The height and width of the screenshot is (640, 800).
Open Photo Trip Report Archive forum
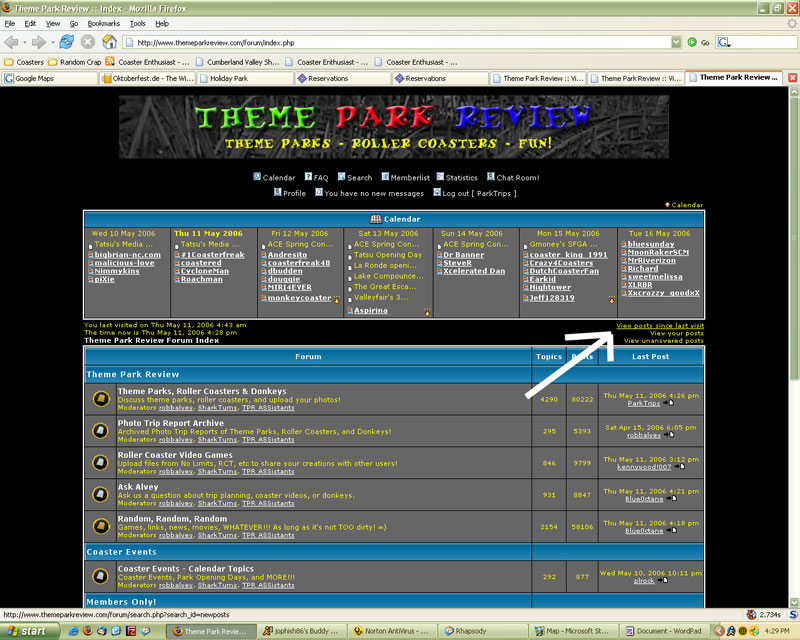click(x=170, y=423)
